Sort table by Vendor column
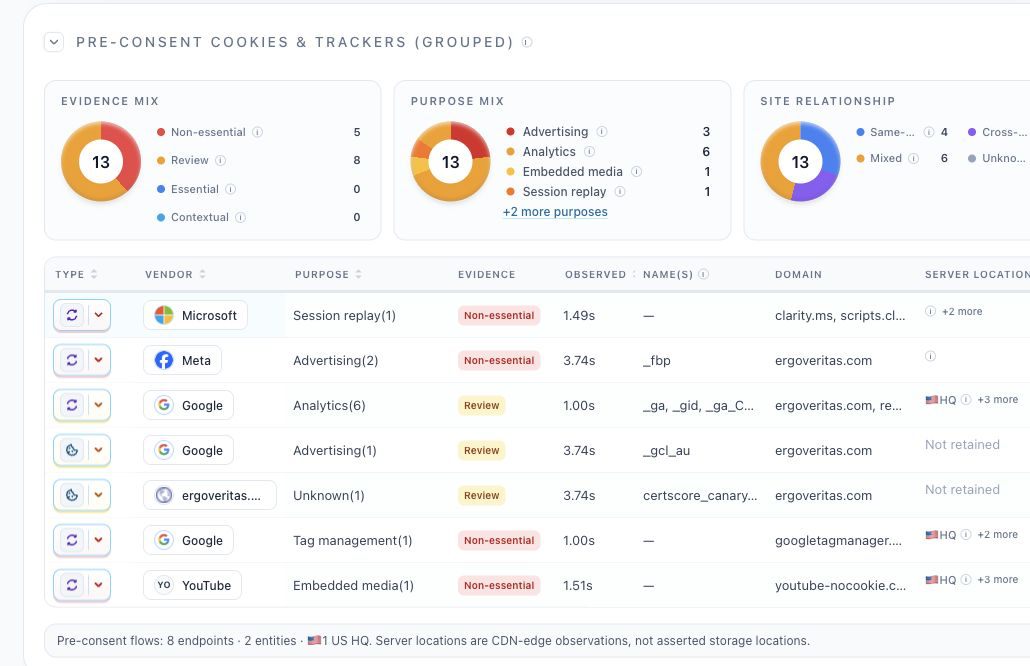 (x=202, y=274)
